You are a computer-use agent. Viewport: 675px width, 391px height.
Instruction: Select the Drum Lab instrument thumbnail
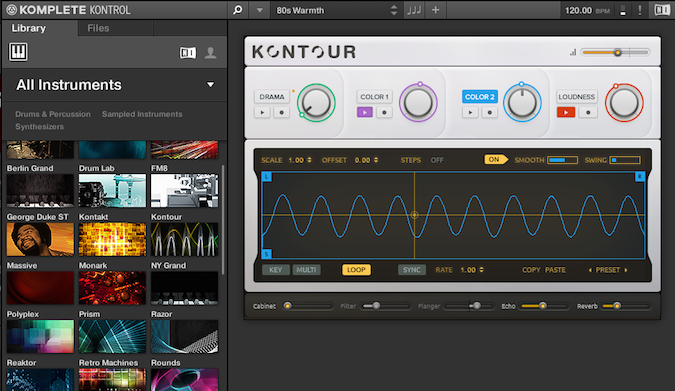[112, 190]
